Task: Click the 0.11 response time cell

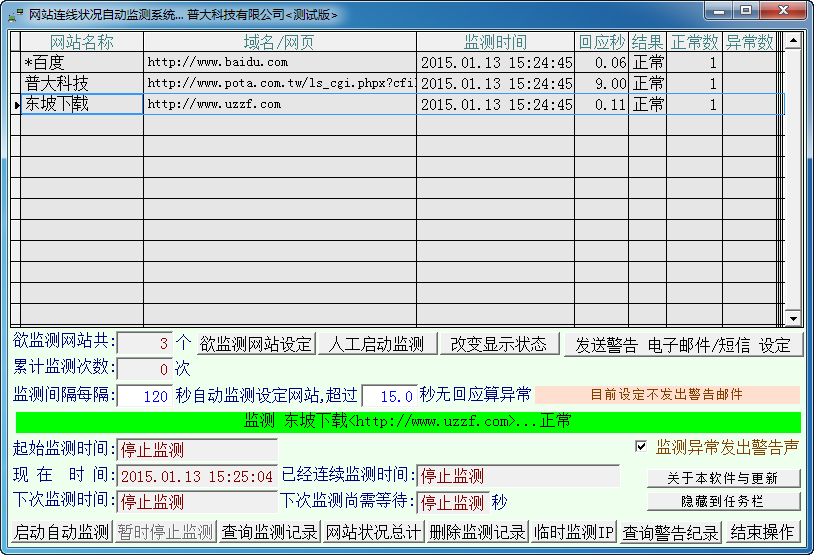Action: pyautogui.click(x=602, y=104)
